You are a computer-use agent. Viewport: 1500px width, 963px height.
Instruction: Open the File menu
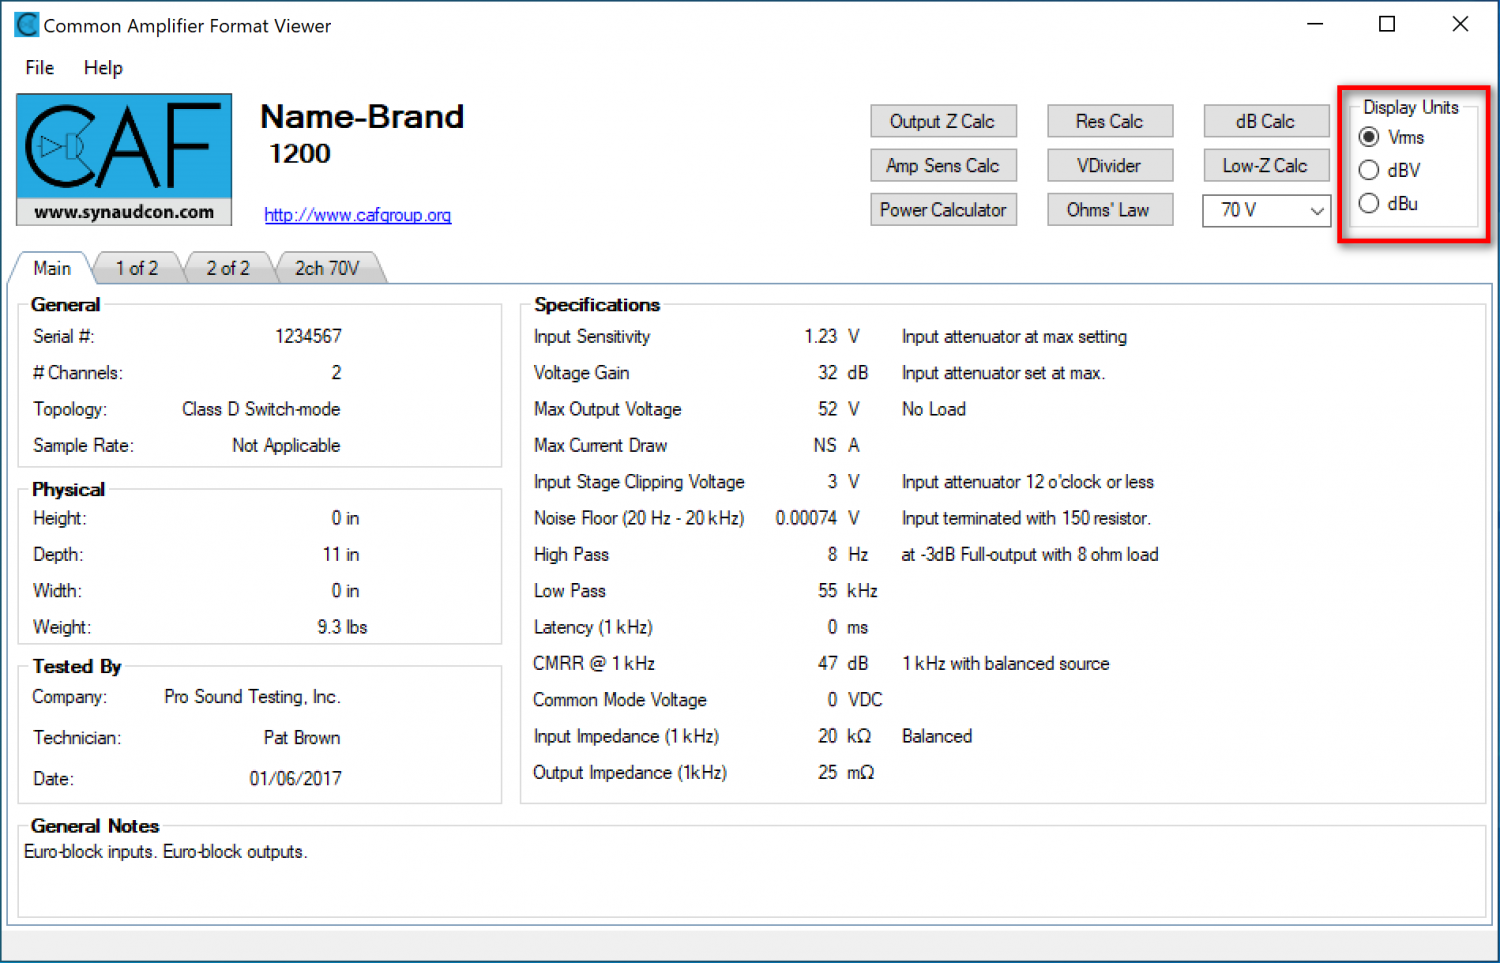40,68
